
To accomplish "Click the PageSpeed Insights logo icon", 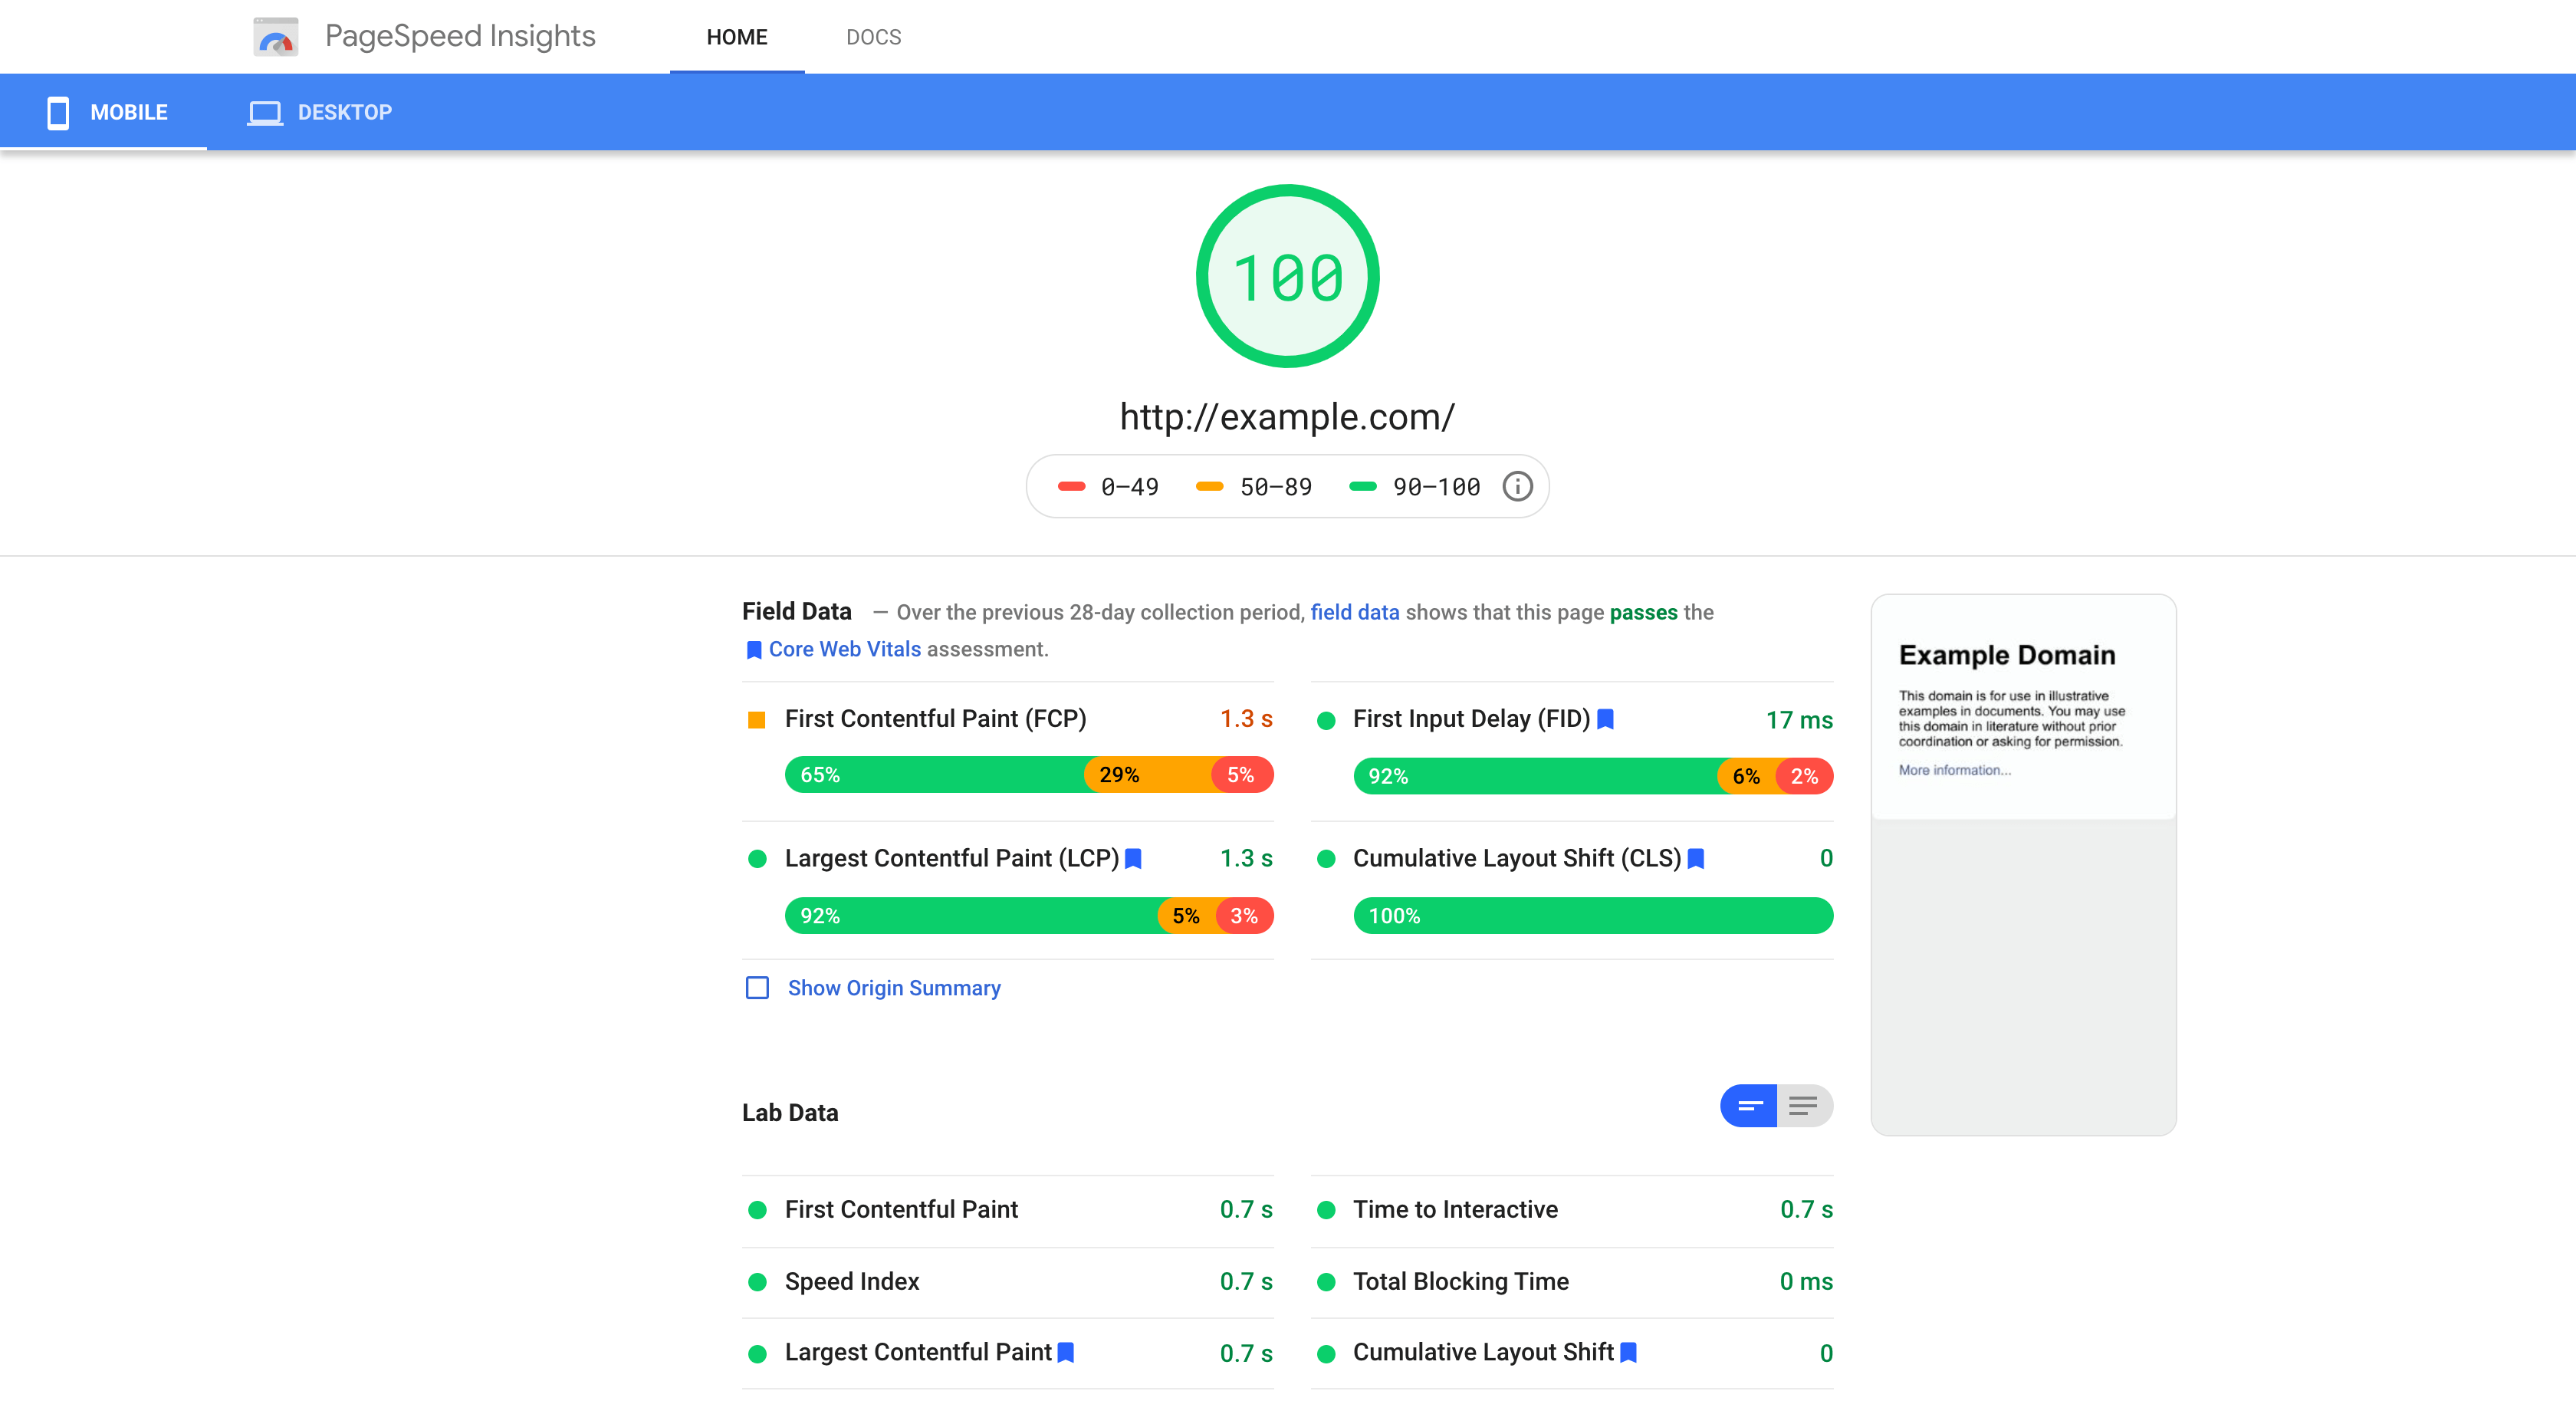I will point(276,37).
